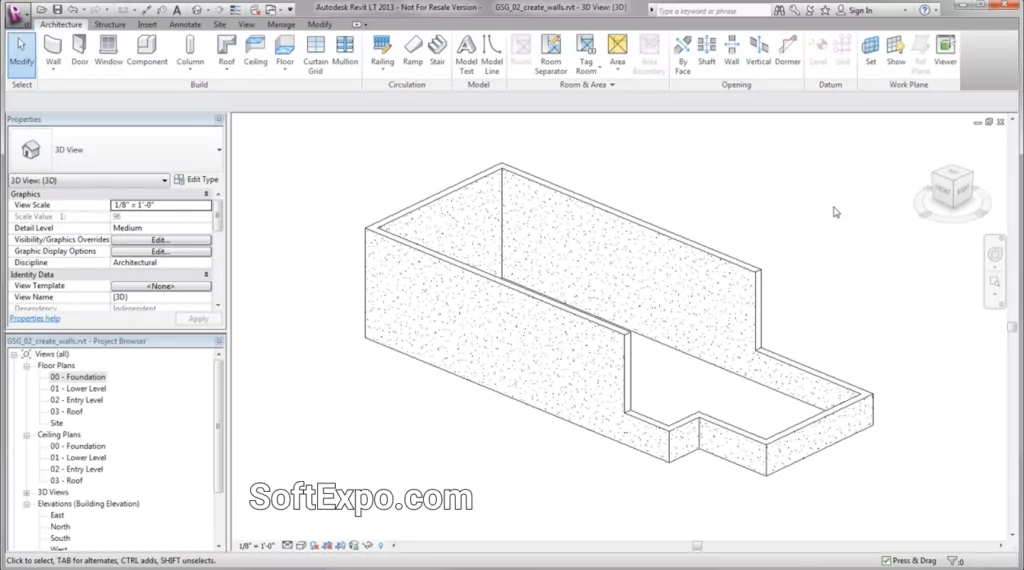Select the Shaft opening tool

(x=707, y=50)
